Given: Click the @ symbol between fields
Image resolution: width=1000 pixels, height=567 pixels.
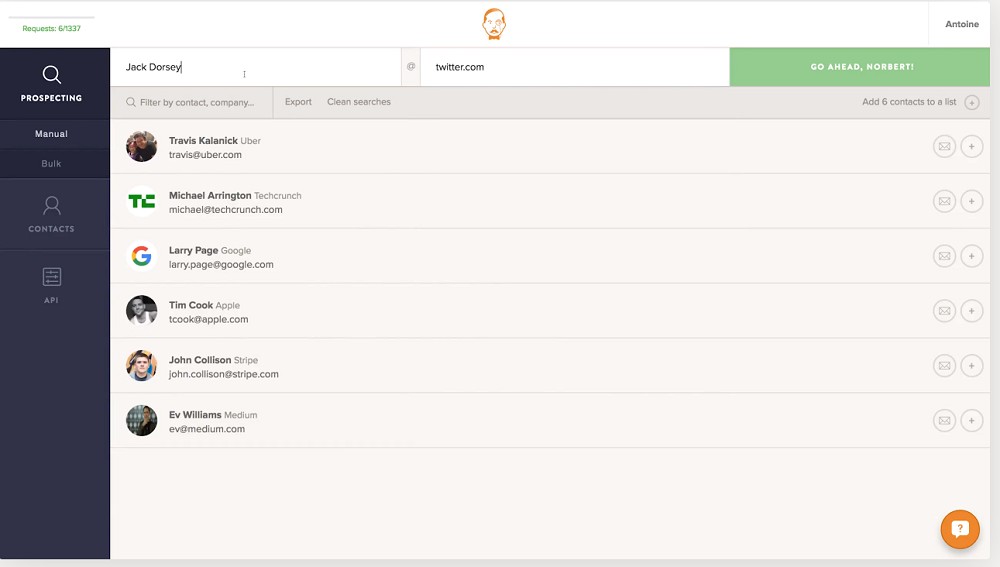Looking at the screenshot, I should pos(411,66).
